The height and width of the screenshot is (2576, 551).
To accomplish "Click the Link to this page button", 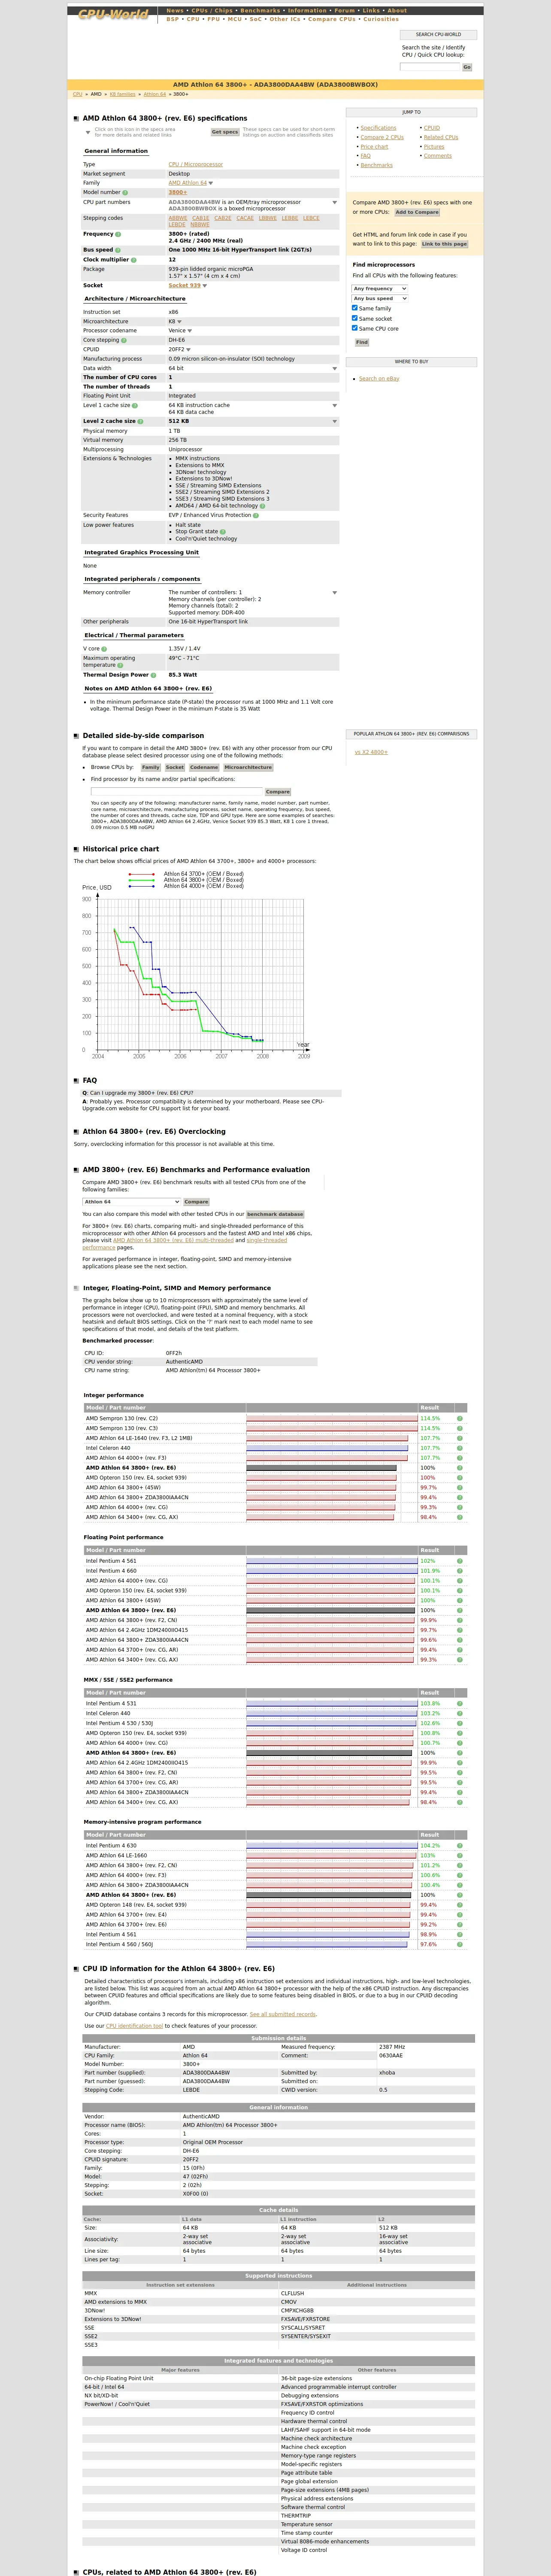I will point(444,244).
